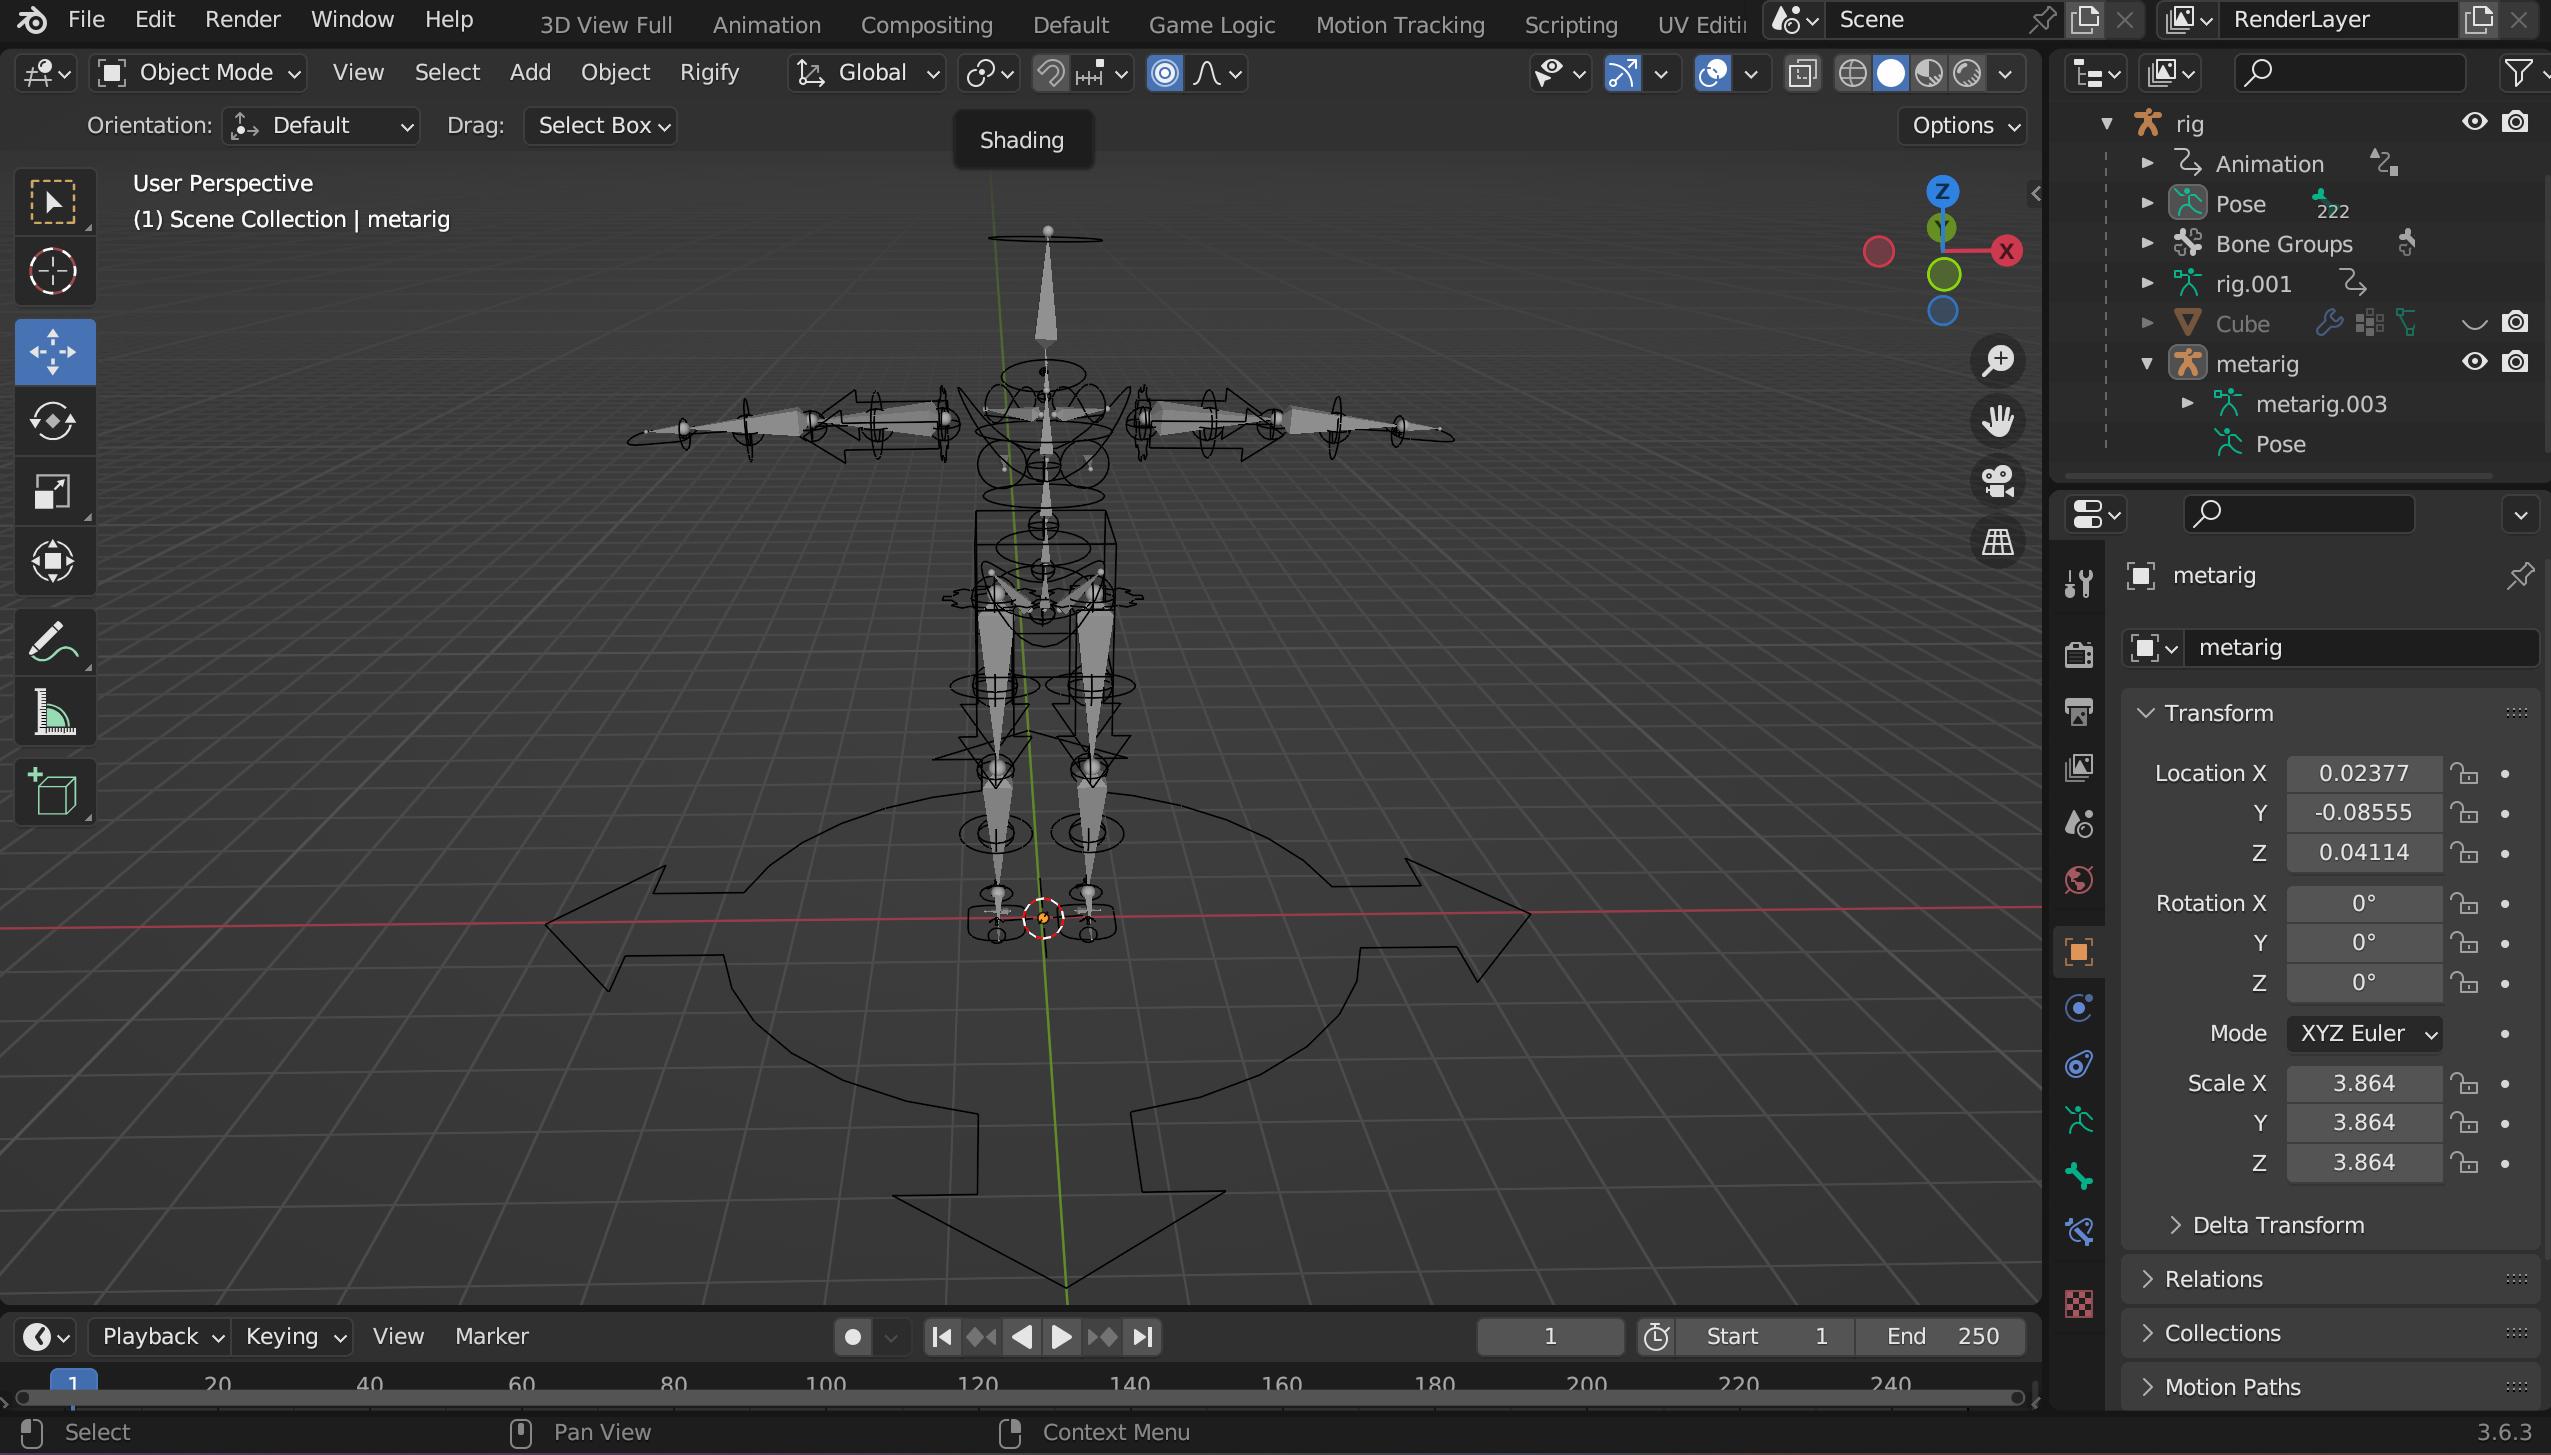Image resolution: width=2551 pixels, height=1455 pixels.
Task: Toggle proportional editing button
Action: pyautogui.click(x=1165, y=73)
